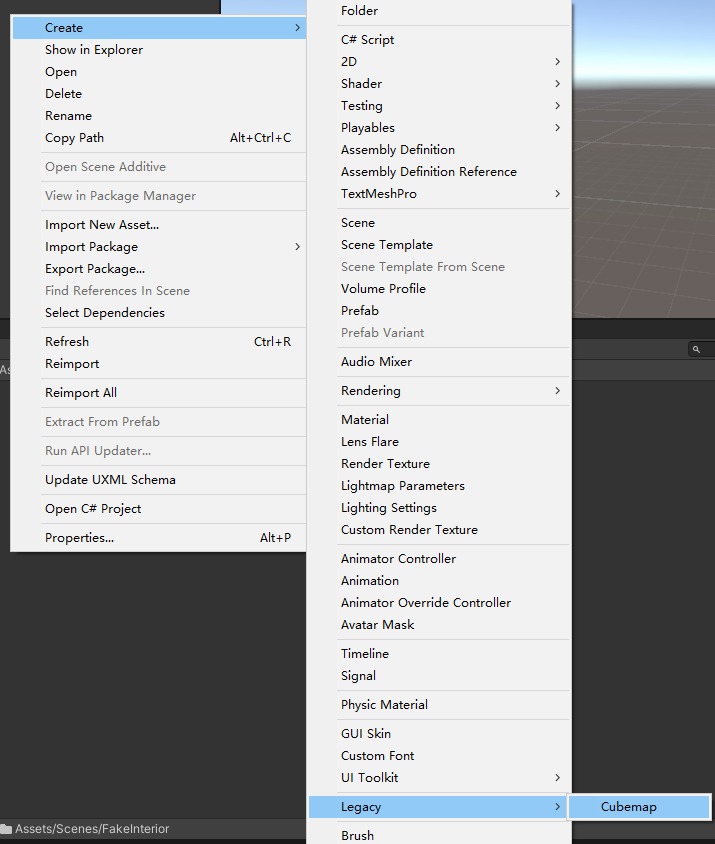
Task: Select Copy Path entry
Action: click(159, 138)
